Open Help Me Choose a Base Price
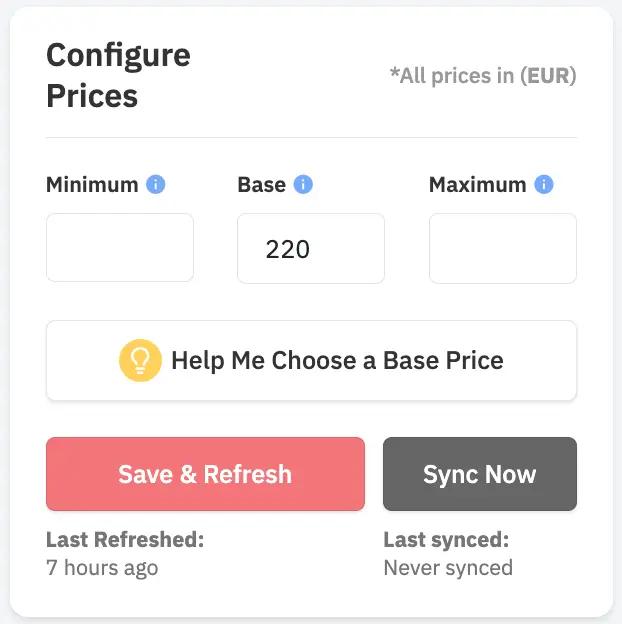This screenshot has width=622, height=624. [311, 360]
